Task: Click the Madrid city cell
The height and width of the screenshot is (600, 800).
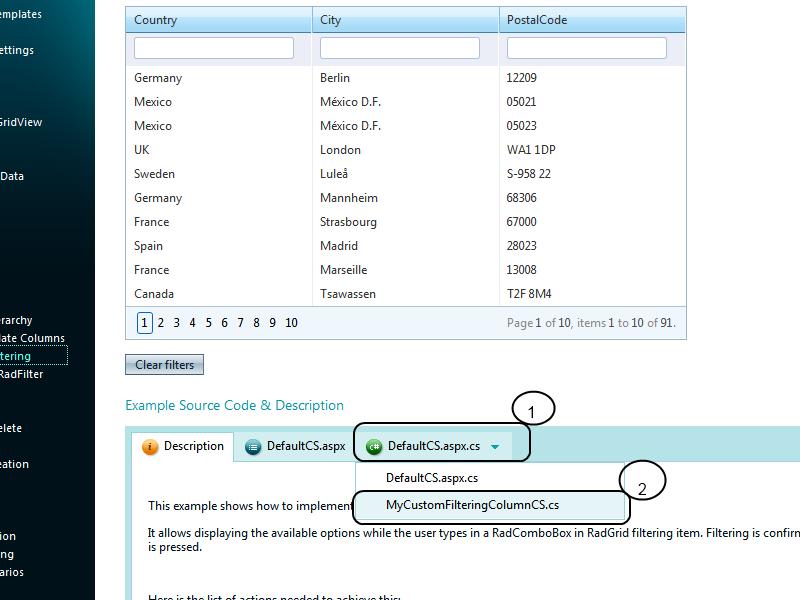Action: coord(339,246)
